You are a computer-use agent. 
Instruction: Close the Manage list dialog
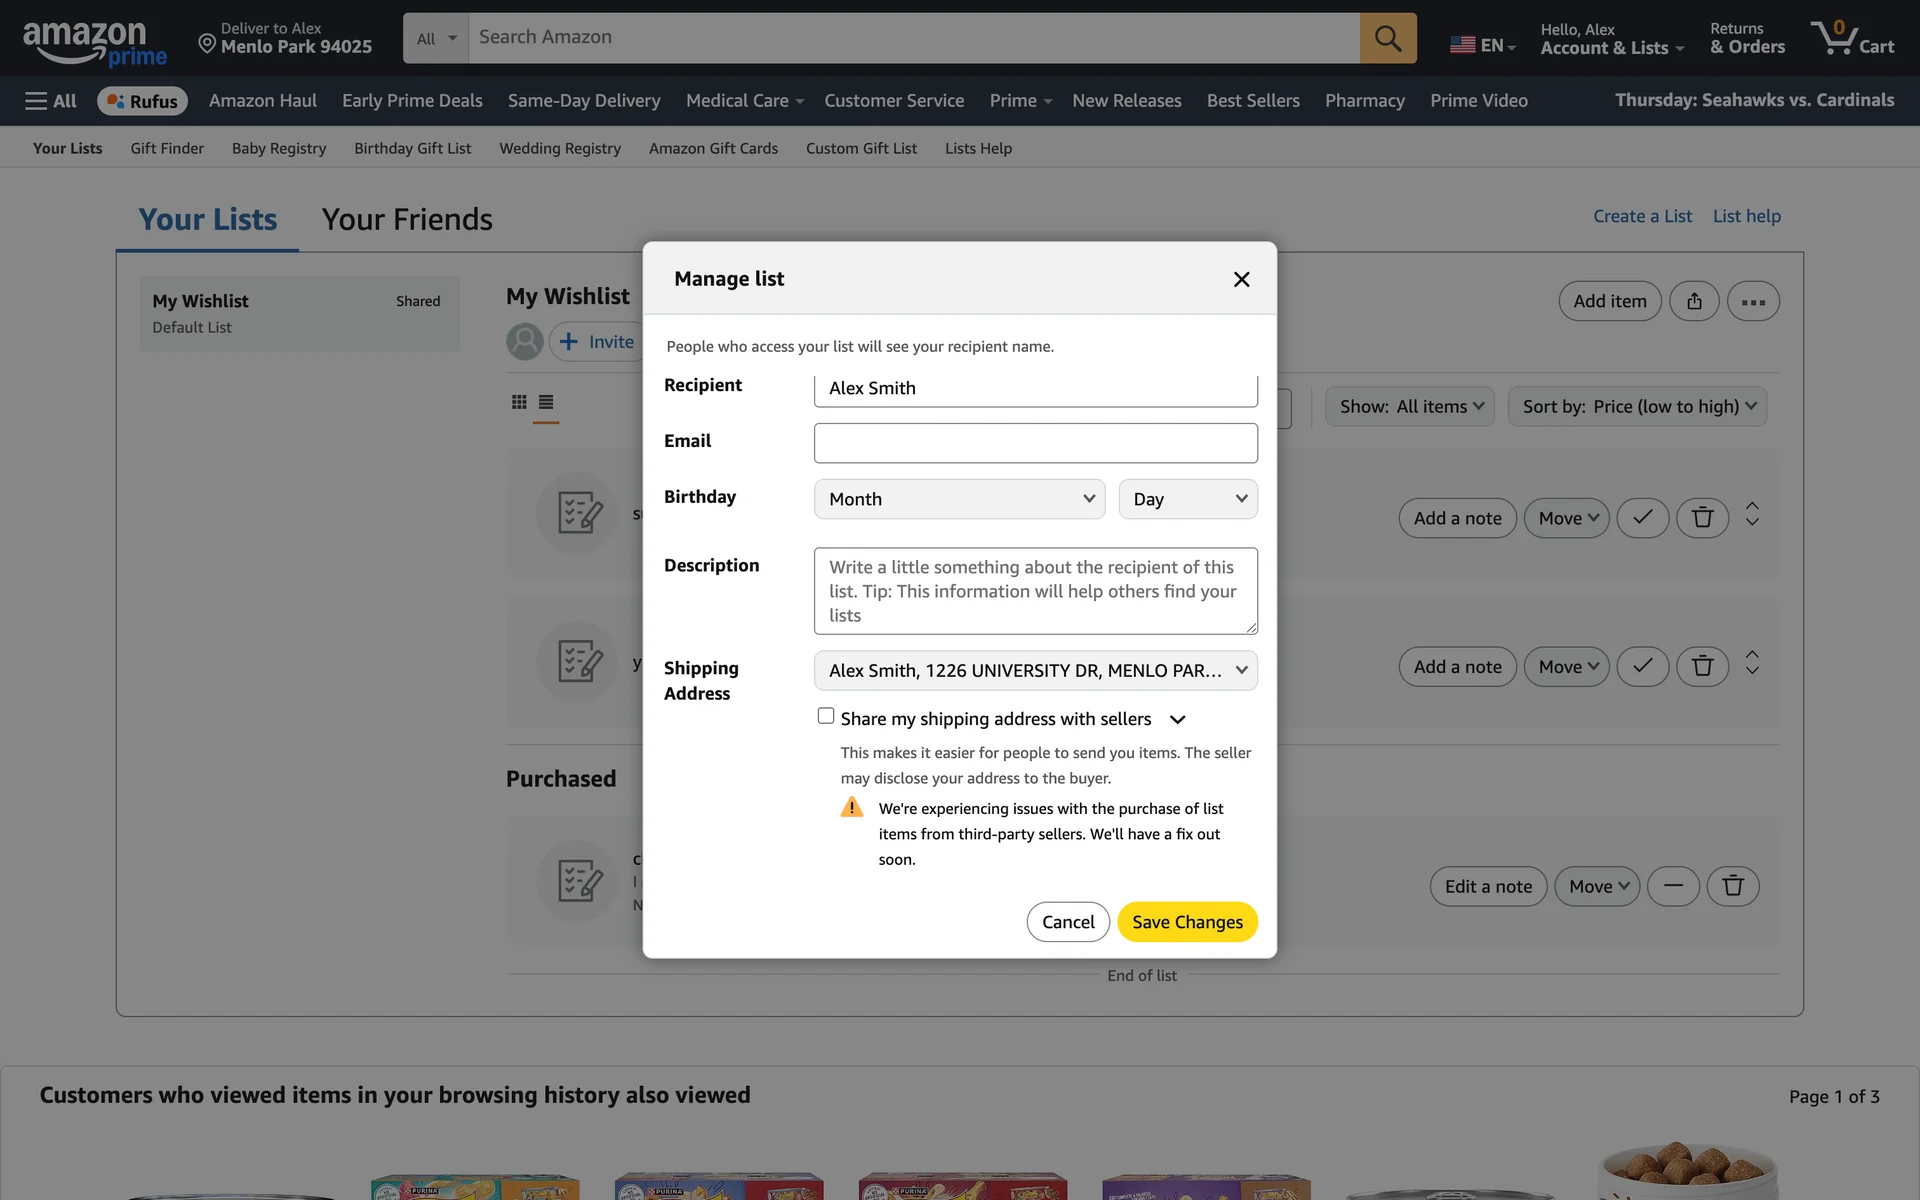(1241, 279)
